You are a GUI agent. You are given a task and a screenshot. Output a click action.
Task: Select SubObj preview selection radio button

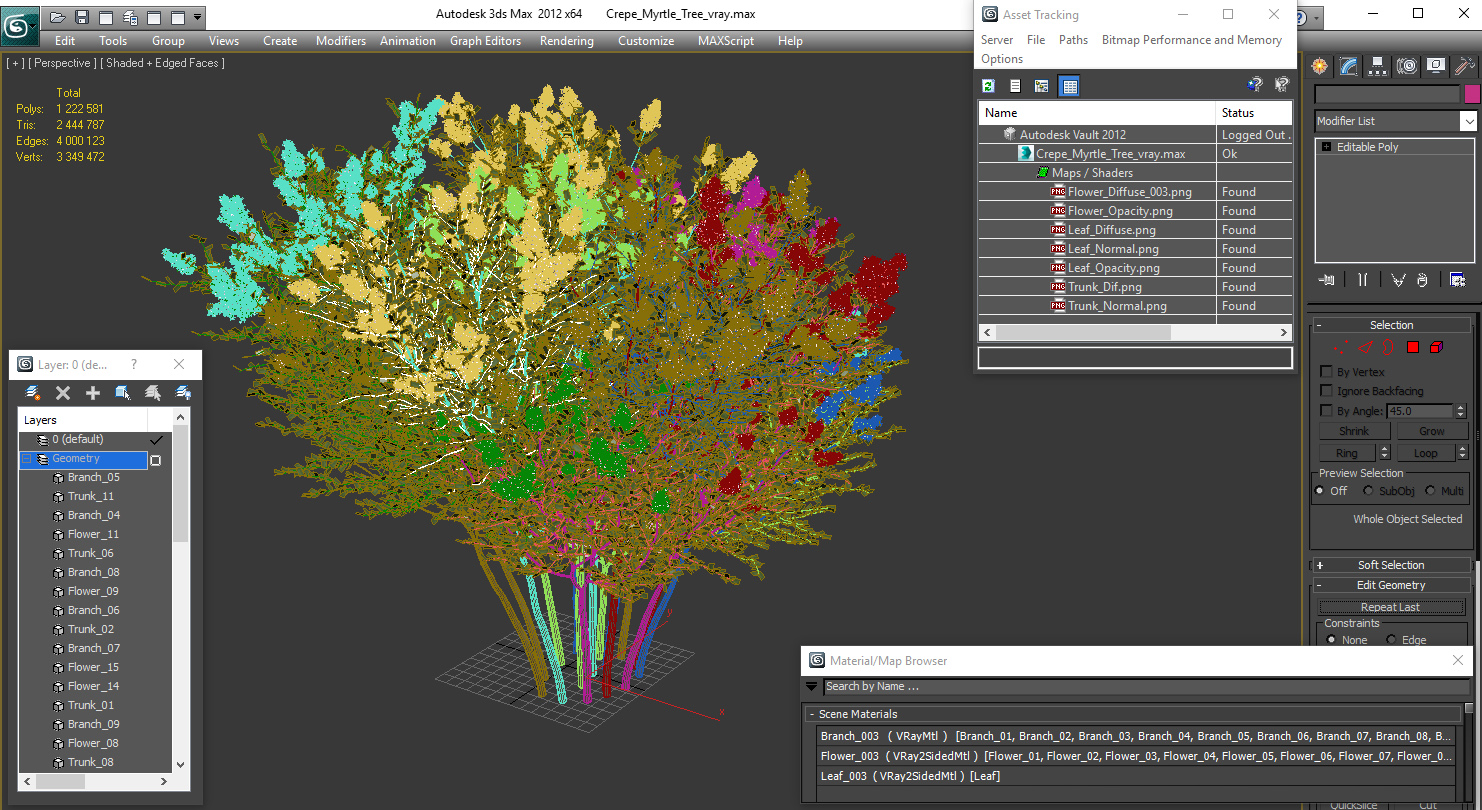pyautogui.click(x=1368, y=491)
